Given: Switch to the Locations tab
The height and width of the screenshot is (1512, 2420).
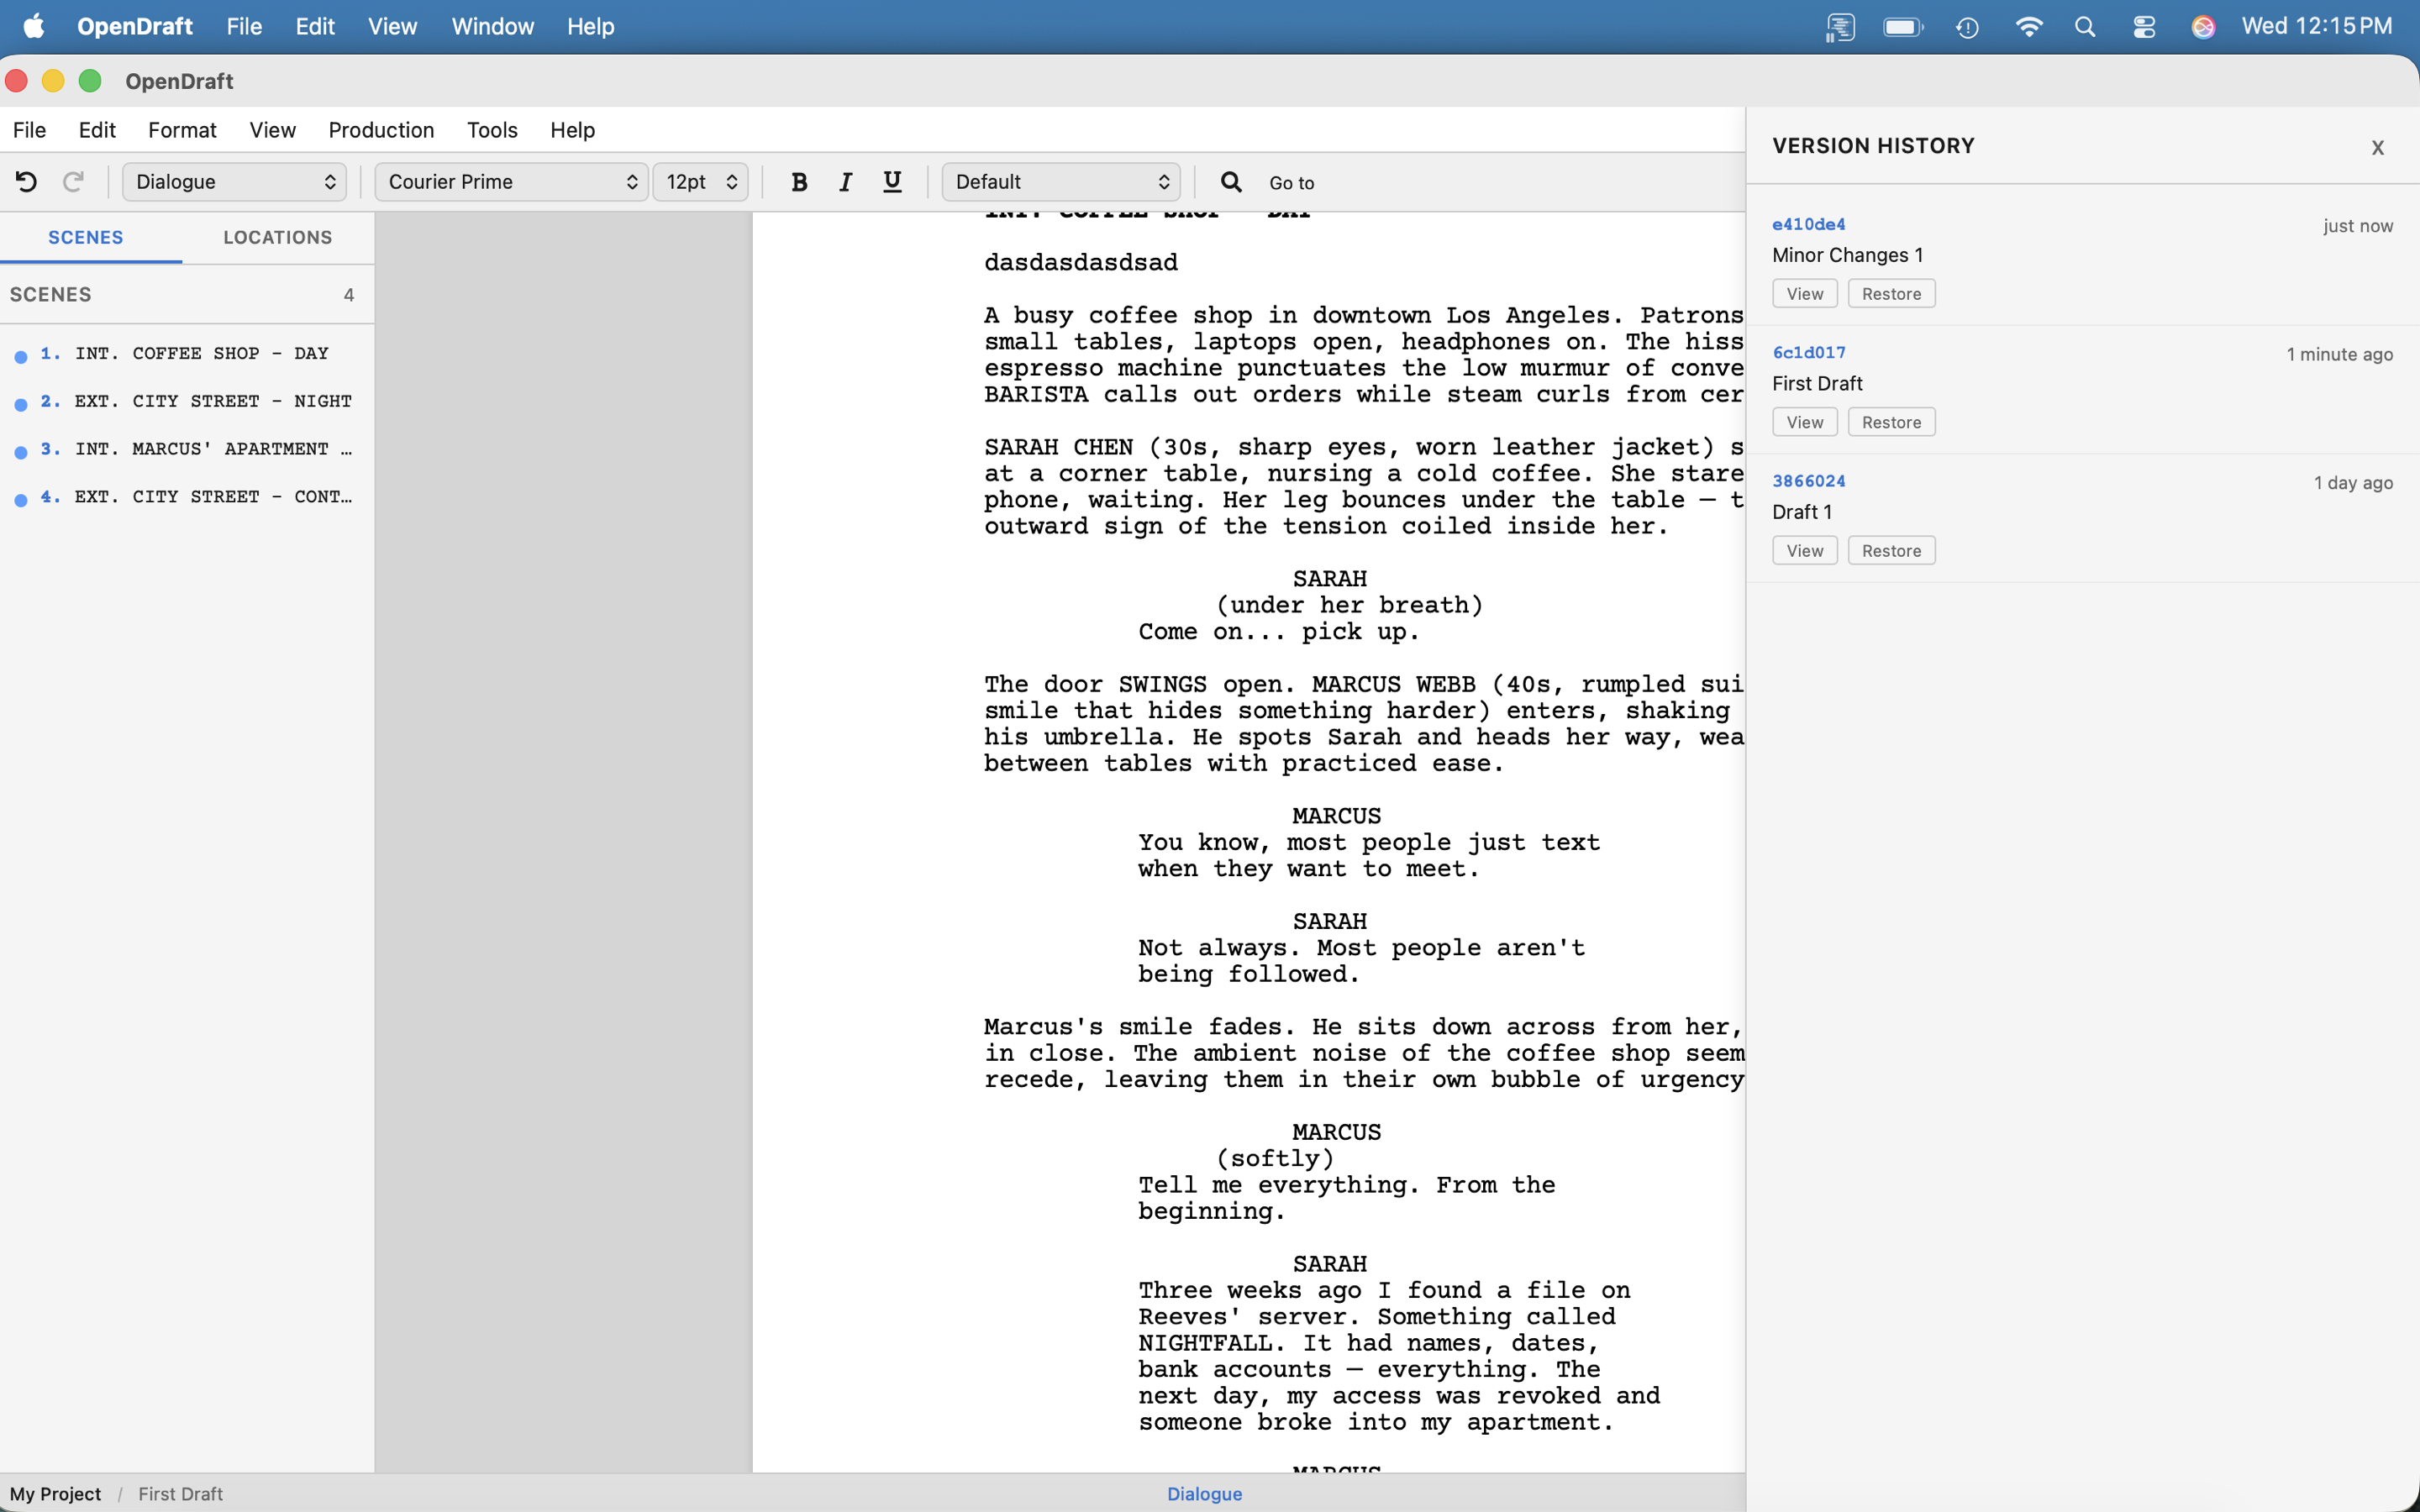Looking at the screenshot, I should (277, 238).
